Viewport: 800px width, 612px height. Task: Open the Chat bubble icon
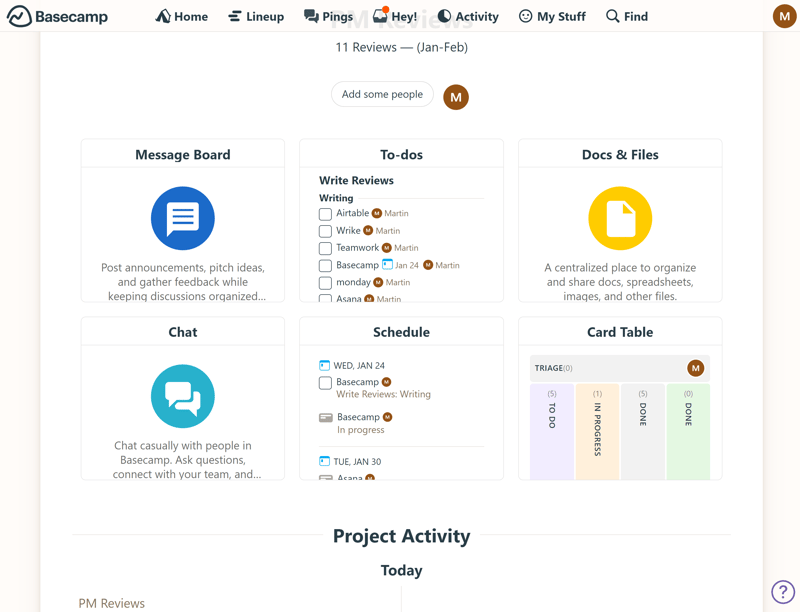(x=183, y=396)
